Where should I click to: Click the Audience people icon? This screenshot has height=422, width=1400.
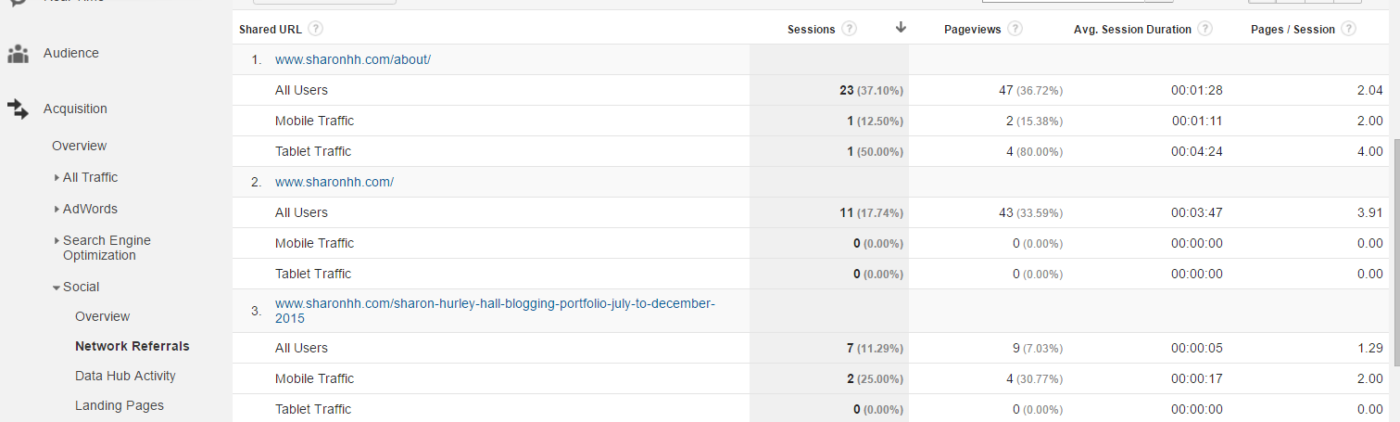coord(18,54)
